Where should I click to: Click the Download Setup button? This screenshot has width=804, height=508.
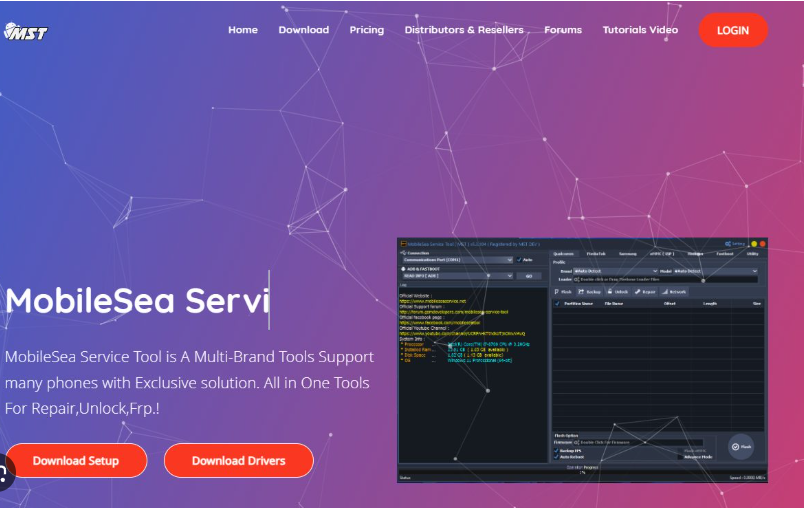point(76,460)
